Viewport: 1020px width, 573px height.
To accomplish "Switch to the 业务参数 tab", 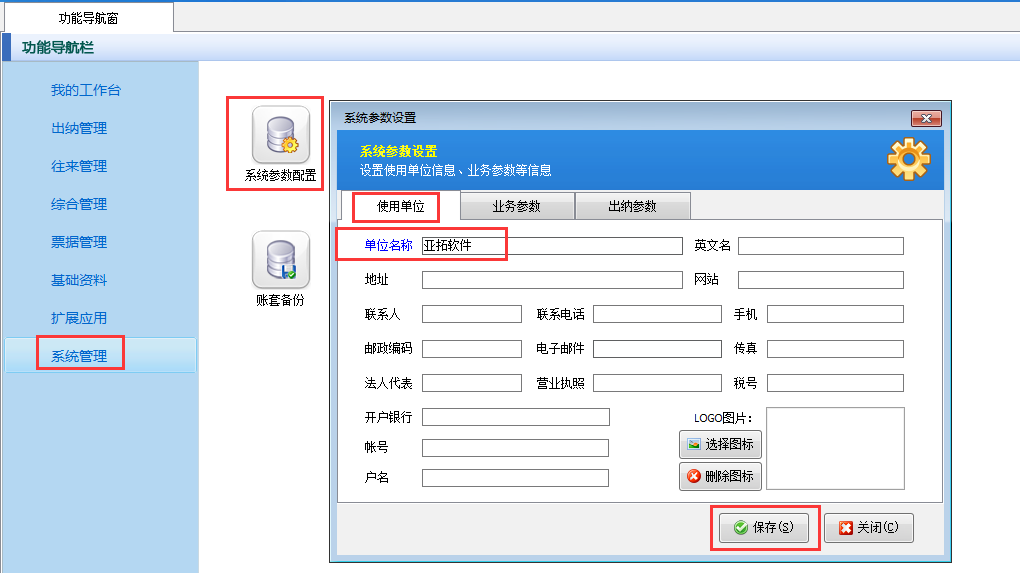I will point(516,207).
